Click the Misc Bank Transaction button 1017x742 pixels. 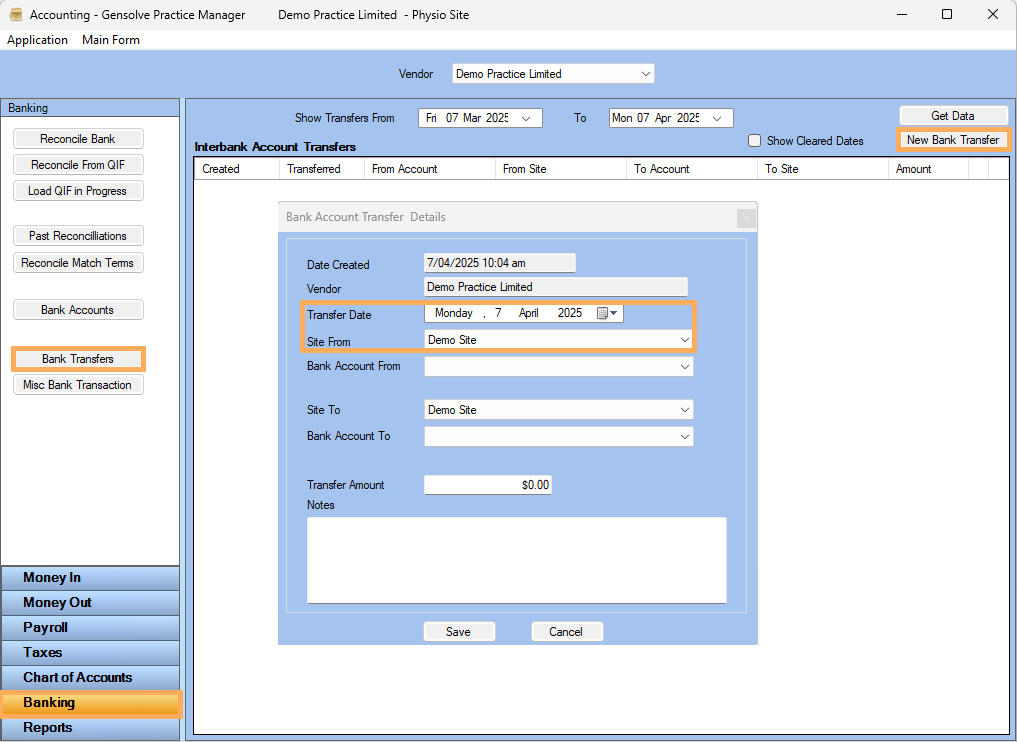[78, 385]
